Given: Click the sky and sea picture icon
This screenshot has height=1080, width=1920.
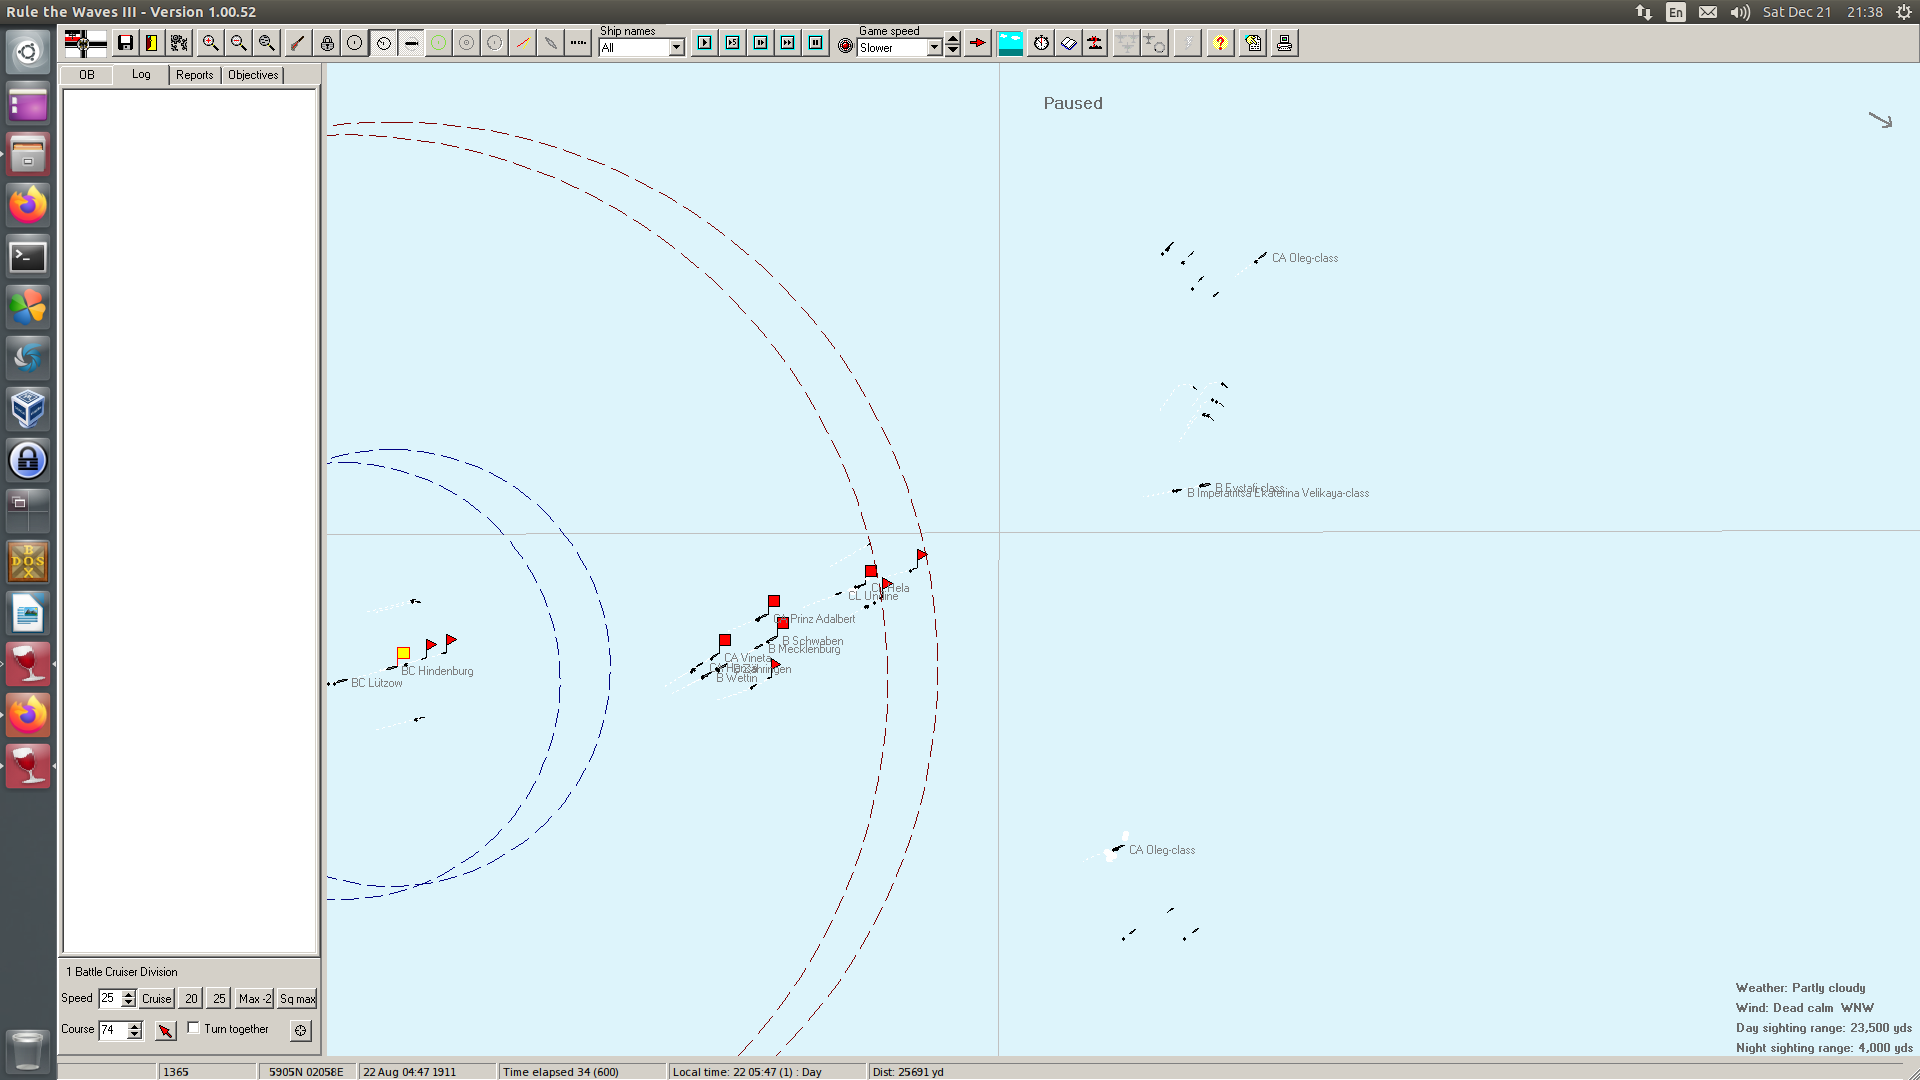Looking at the screenshot, I should [x=1011, y=43].
